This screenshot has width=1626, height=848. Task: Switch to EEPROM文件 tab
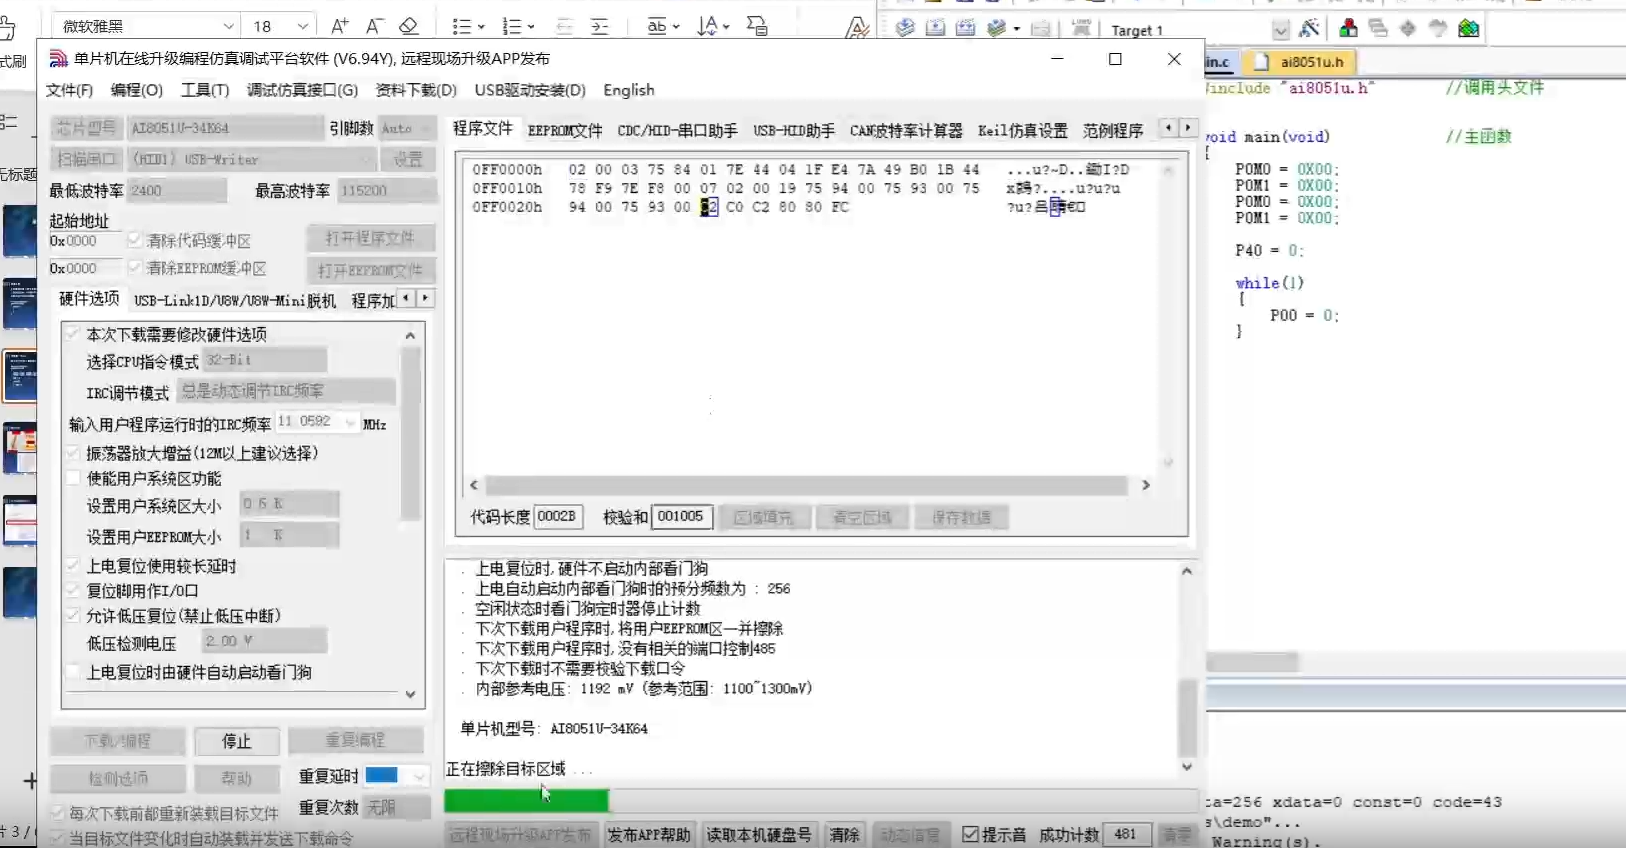coord(565,131)
